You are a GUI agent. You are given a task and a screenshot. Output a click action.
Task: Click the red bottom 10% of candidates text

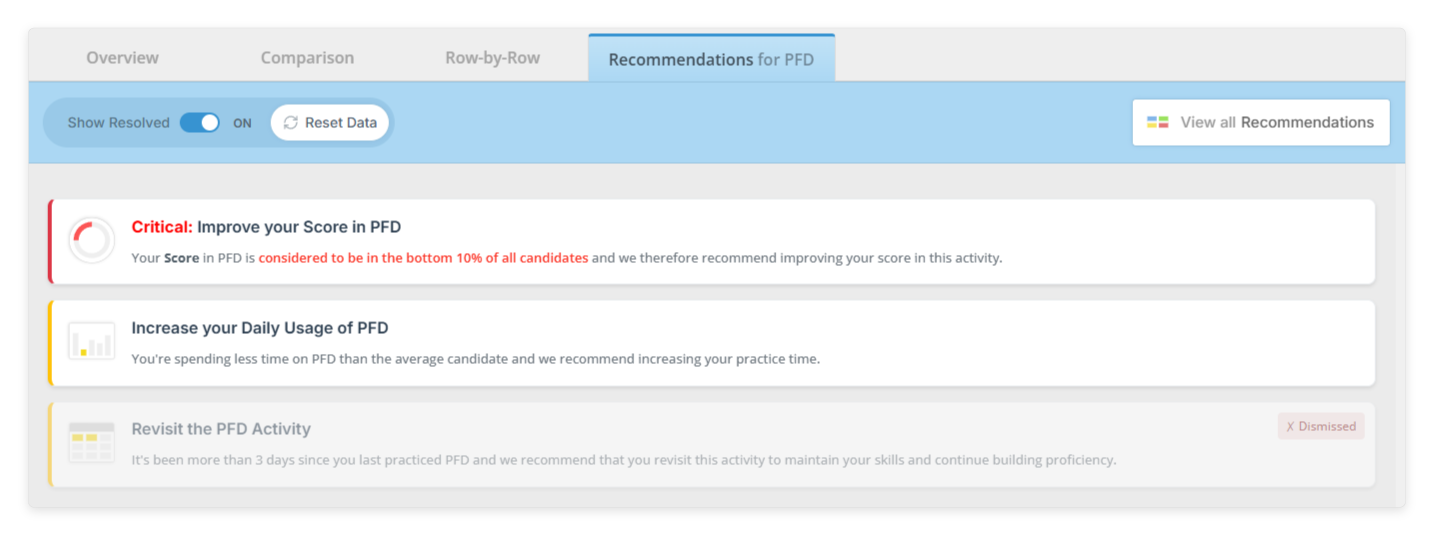point(423,258)
